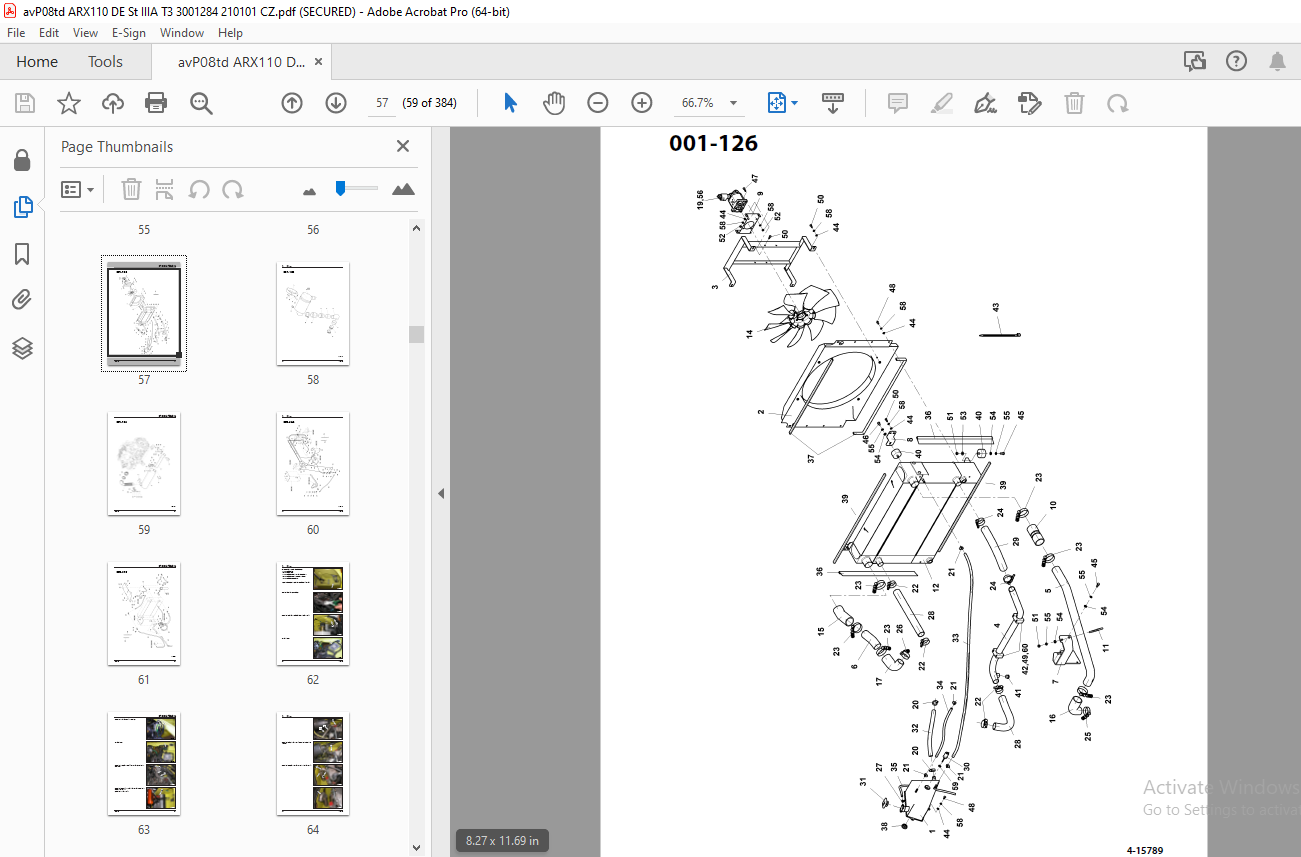Open the View menu
The height and width of the screenshot is (857, 1301).
coord(85,33)
